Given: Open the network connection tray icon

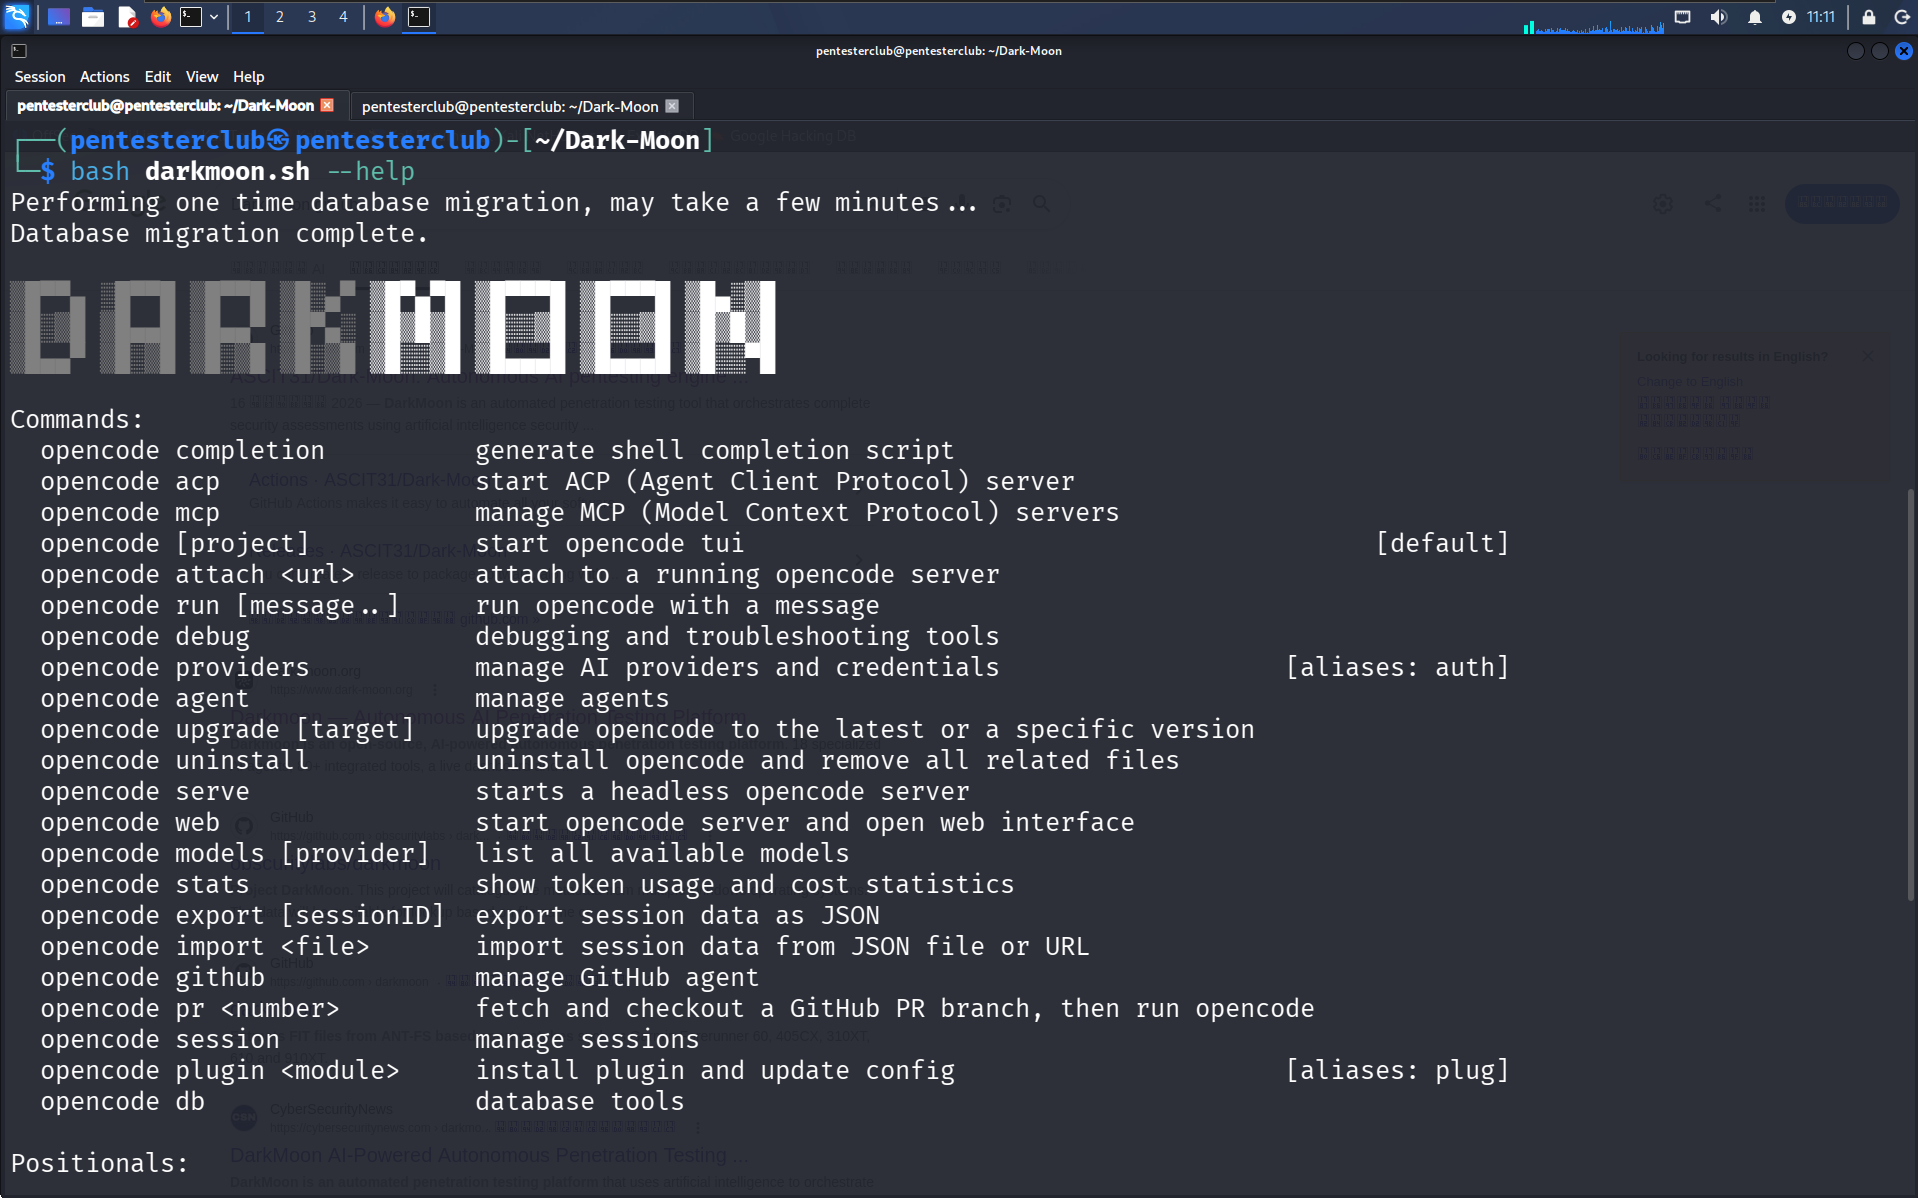Looking at the screenshot, I should 1683,17.
